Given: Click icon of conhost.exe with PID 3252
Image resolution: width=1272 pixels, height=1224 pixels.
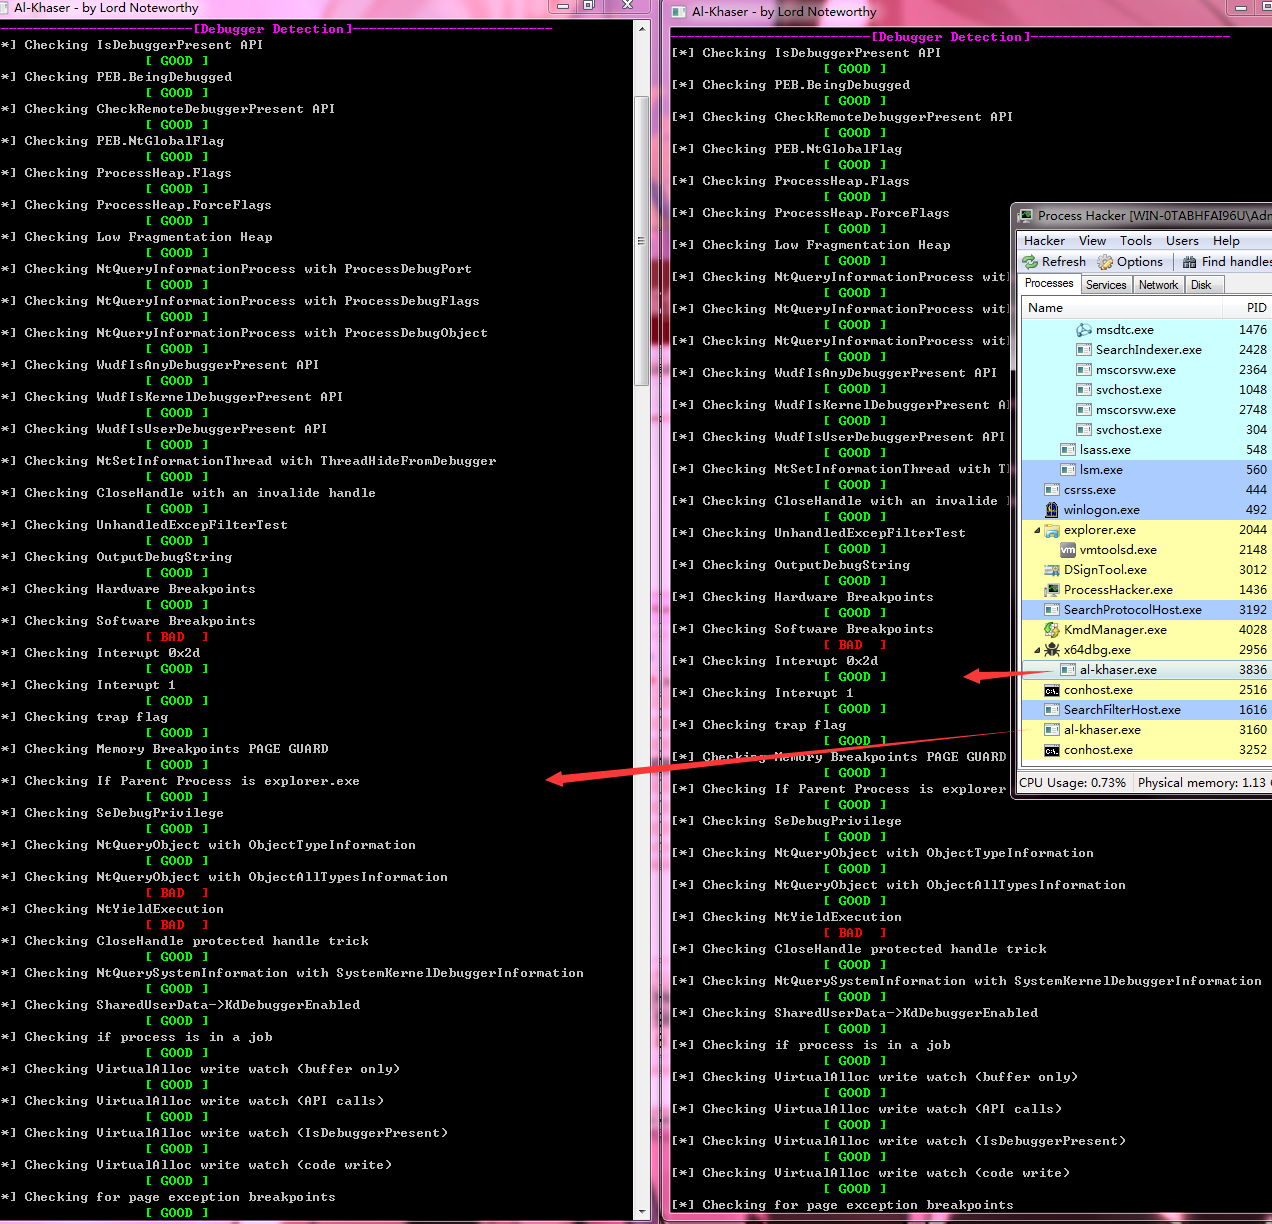Looking at the screenshot, I should (x=1052, y=750).
